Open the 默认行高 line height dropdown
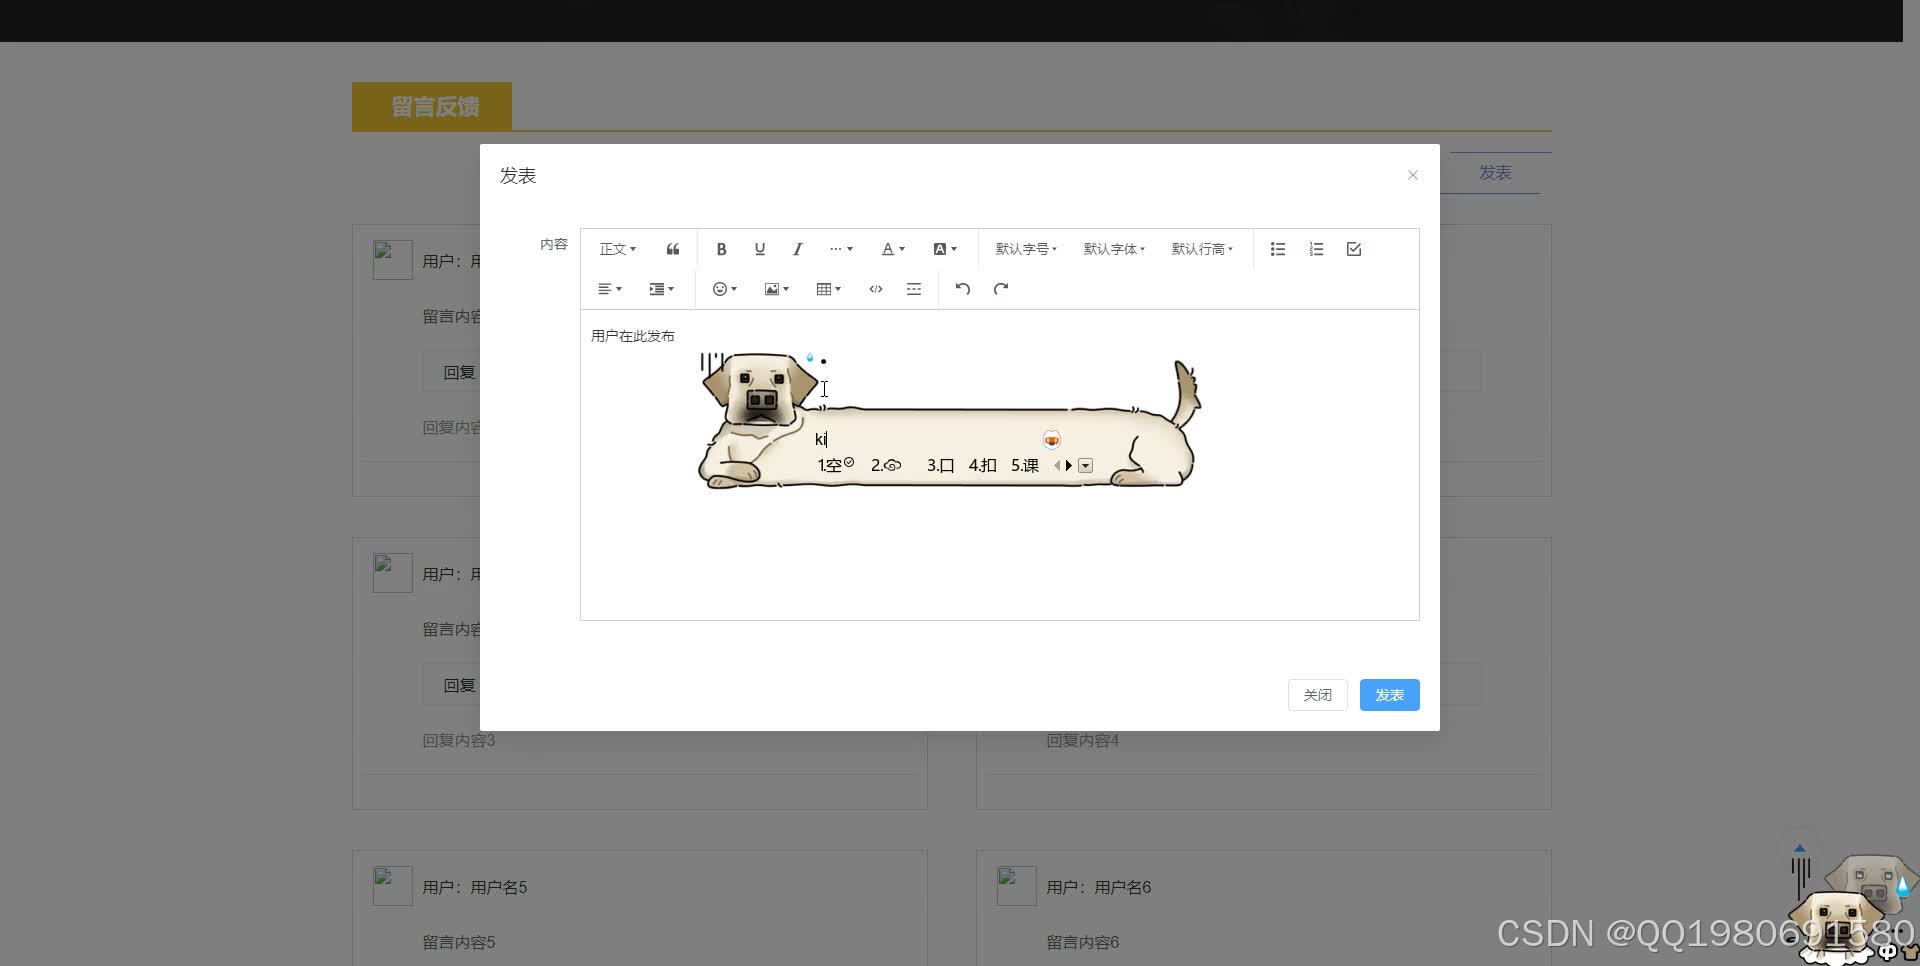 1202,249
